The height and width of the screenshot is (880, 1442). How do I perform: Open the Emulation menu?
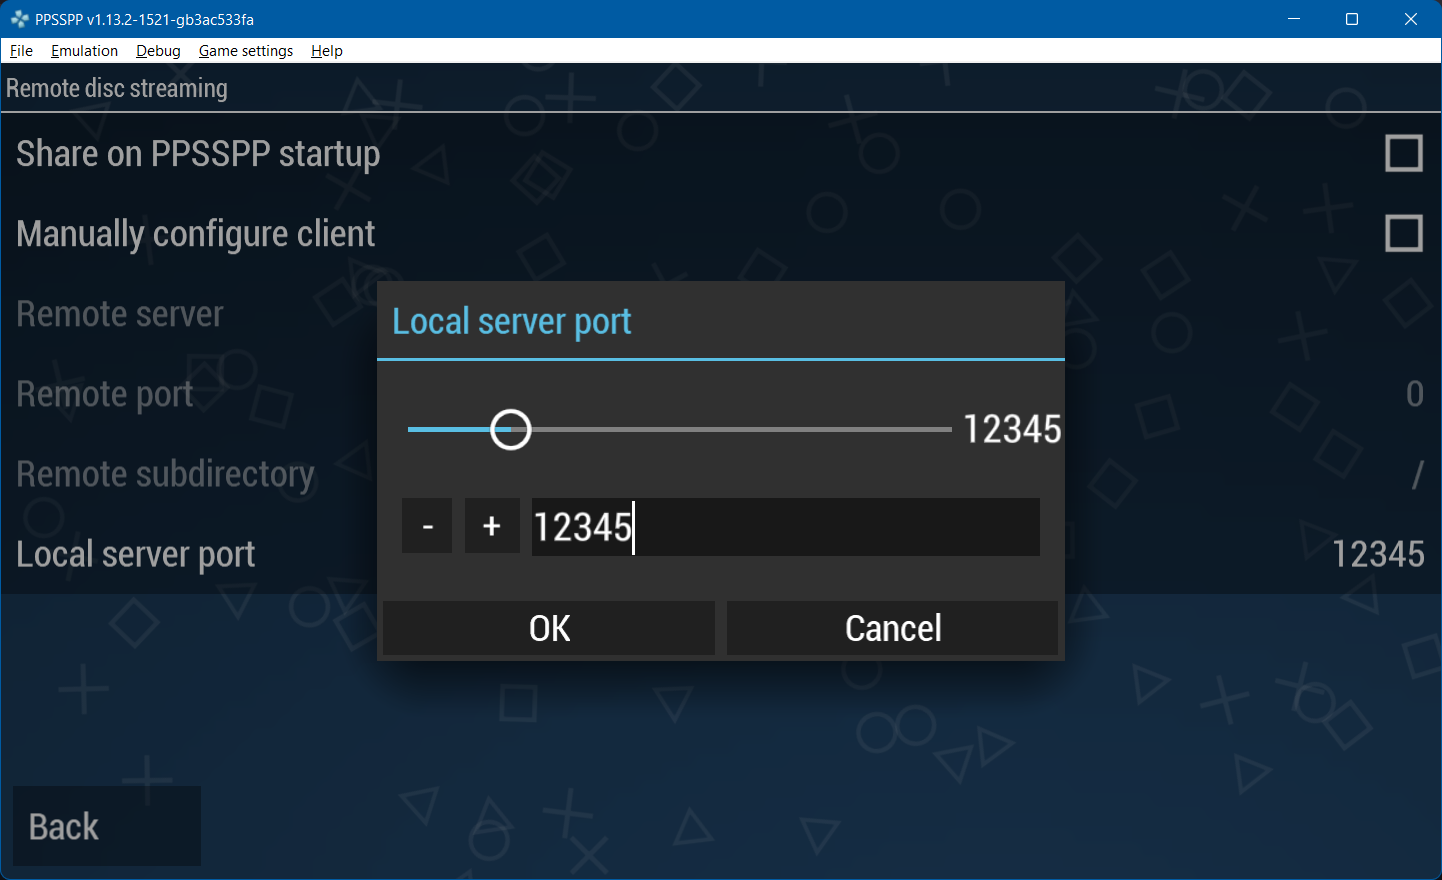[84, 50]
